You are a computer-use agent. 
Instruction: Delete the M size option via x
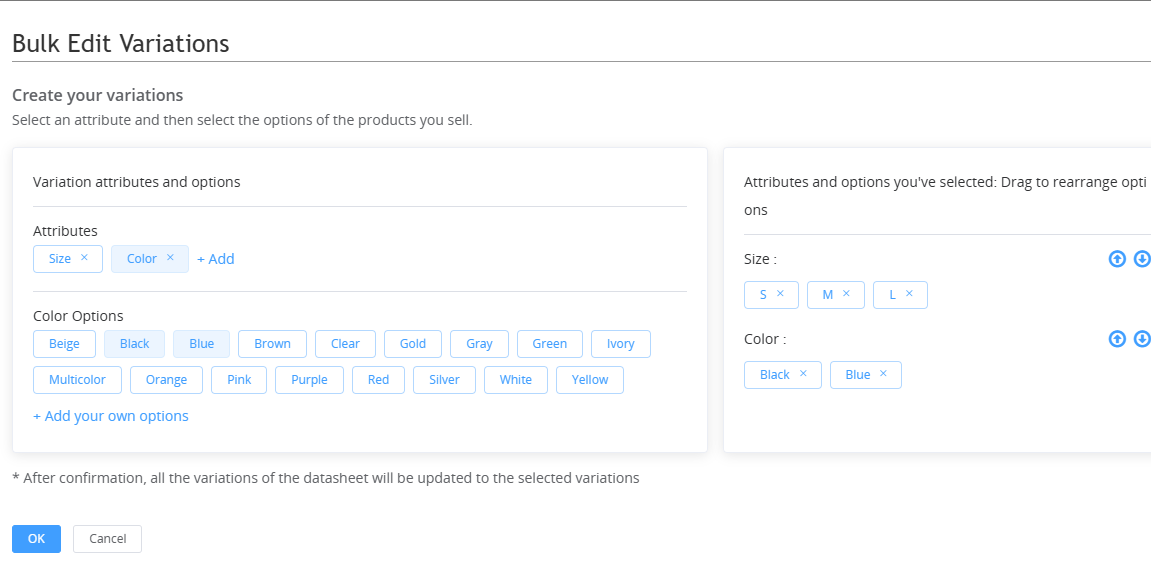[846, 294]
